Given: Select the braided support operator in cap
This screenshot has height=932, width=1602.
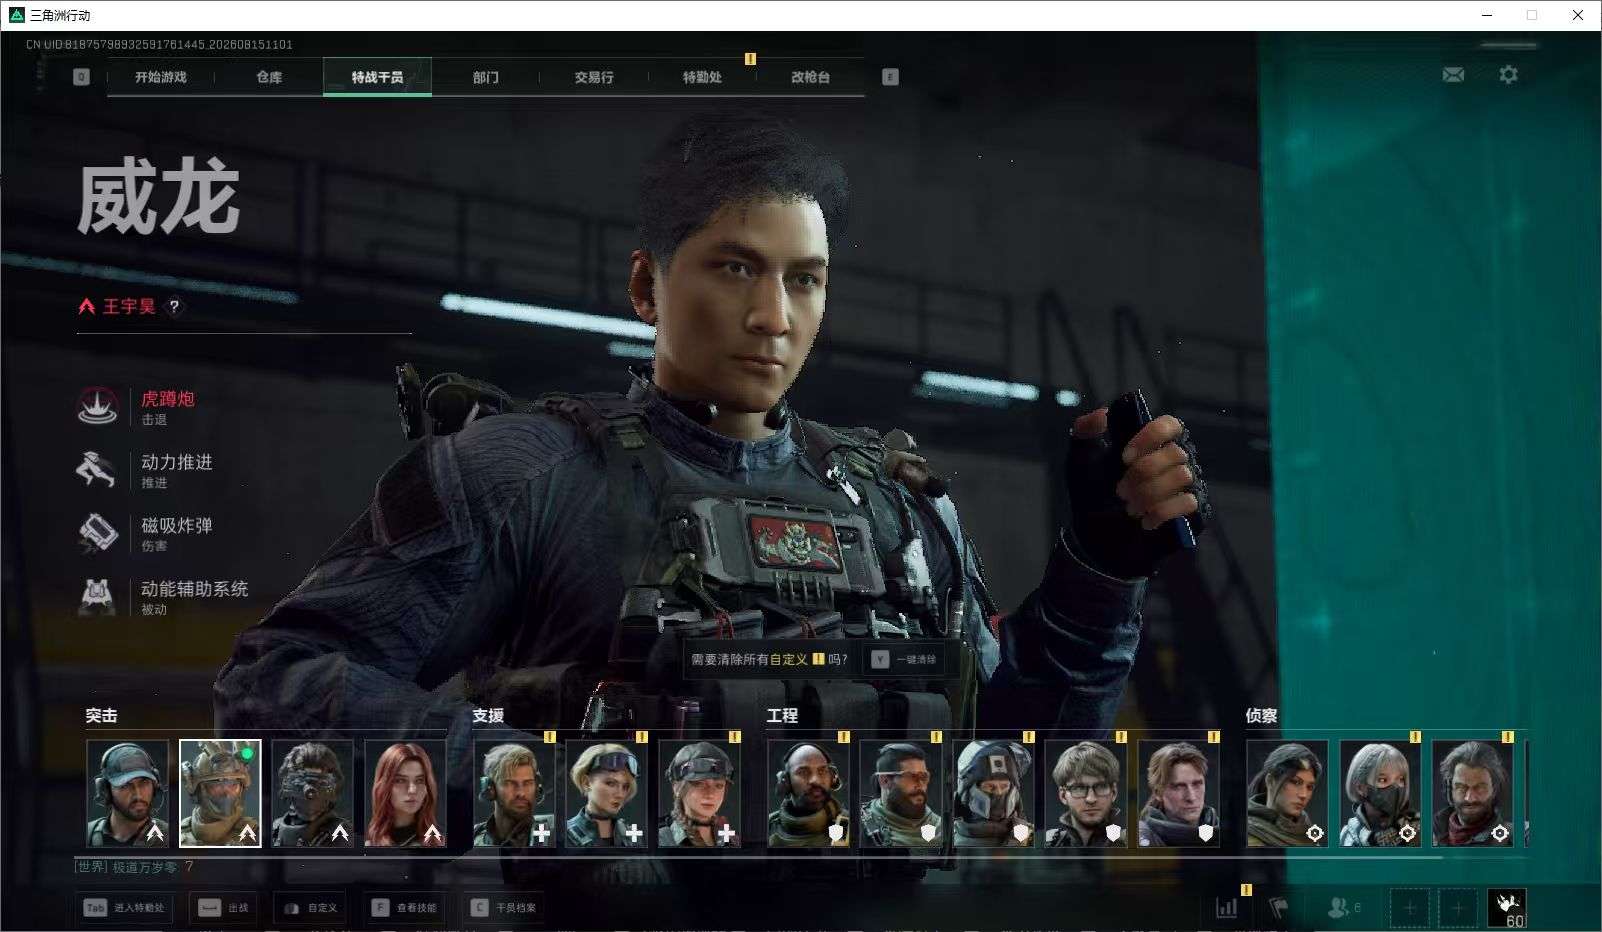Looking at the screenshot, I should [699, 793].
